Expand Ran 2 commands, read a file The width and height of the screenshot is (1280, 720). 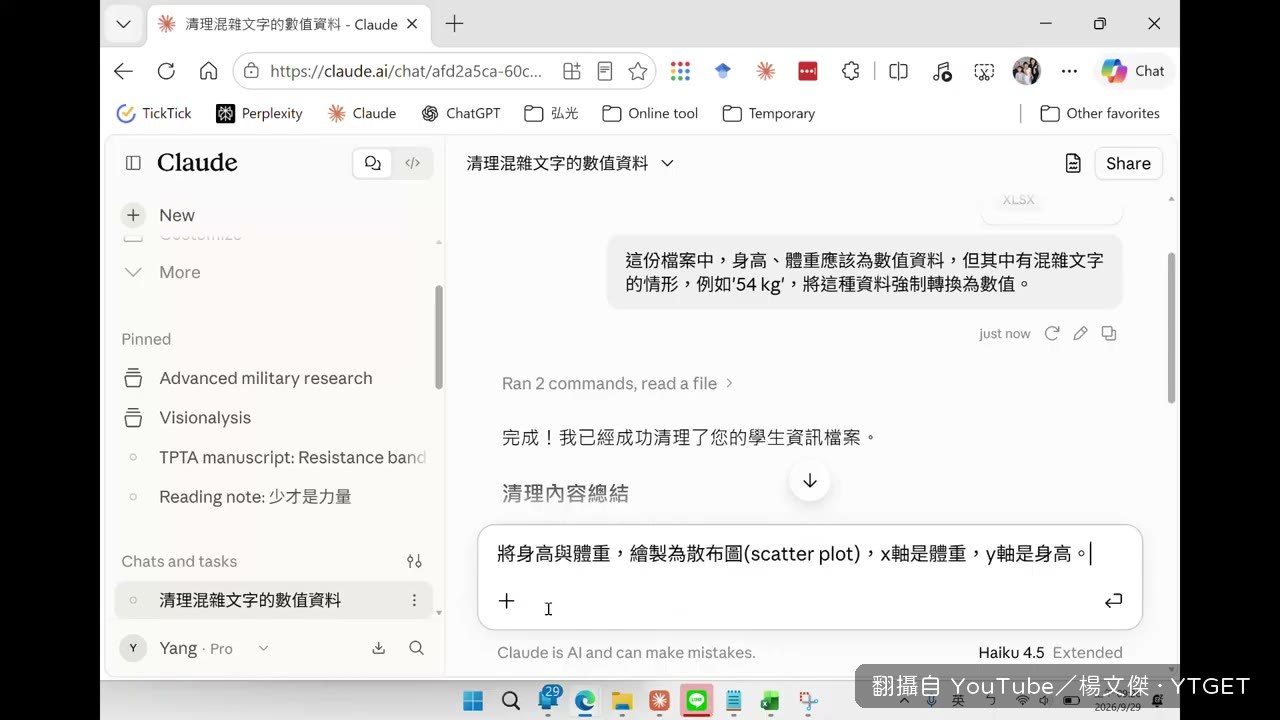coord(618,383)
